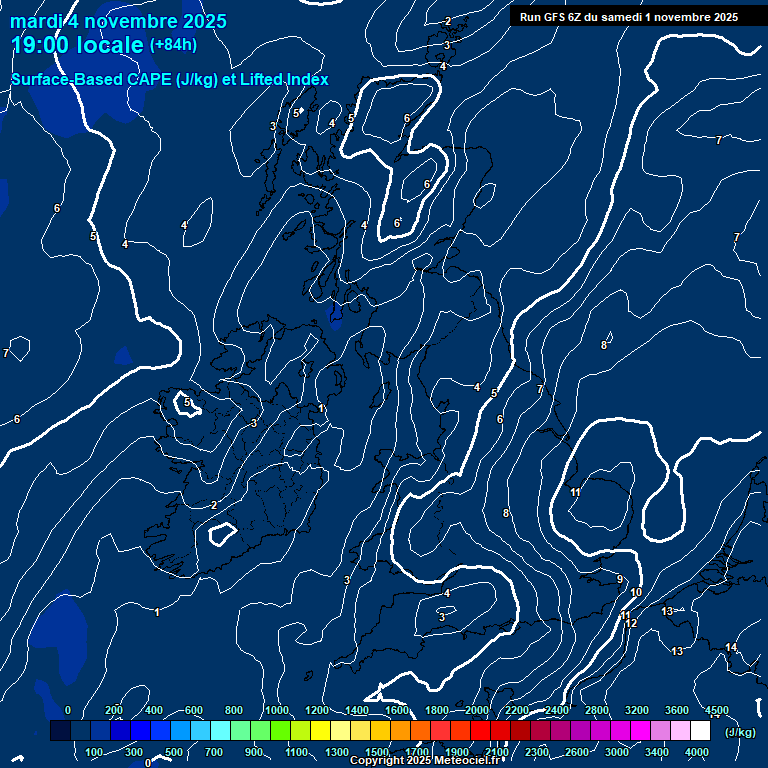Click the '3400' legend value label

point(657,752)
